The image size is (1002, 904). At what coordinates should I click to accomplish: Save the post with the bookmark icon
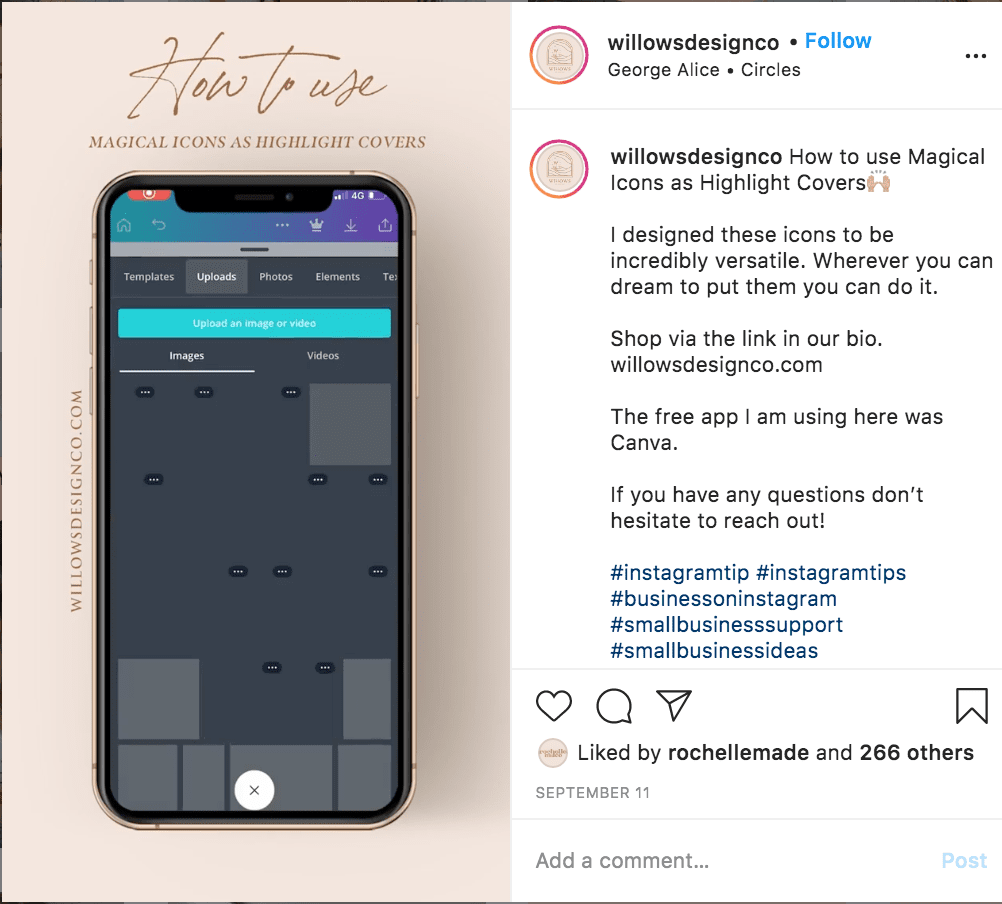(x=971, y=706)
